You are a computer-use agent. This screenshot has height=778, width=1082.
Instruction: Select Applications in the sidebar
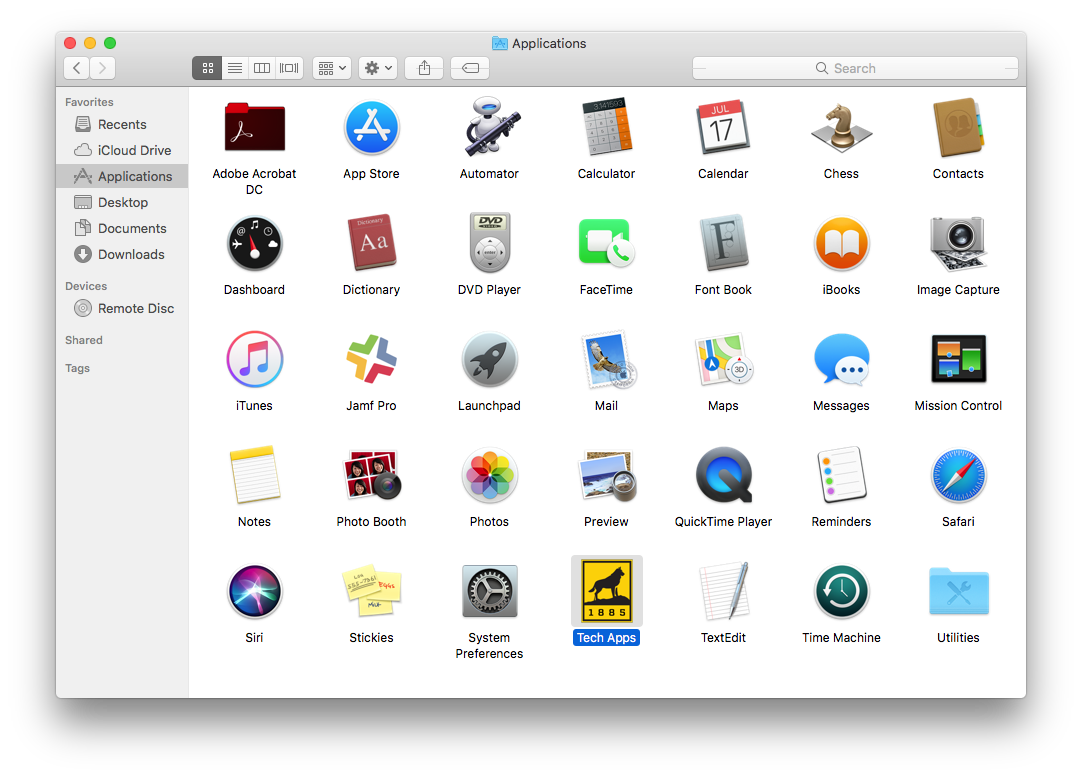(122, 176)
